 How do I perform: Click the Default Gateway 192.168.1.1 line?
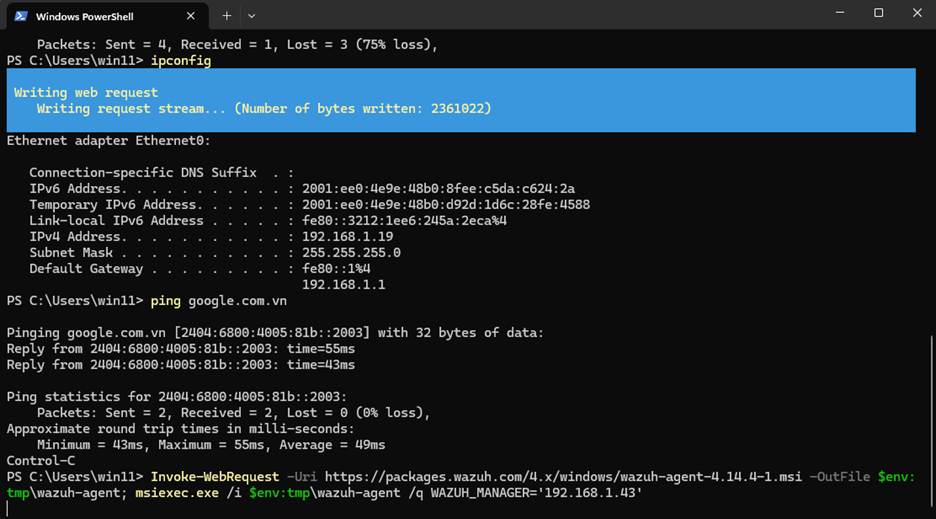tap(343, 285)
